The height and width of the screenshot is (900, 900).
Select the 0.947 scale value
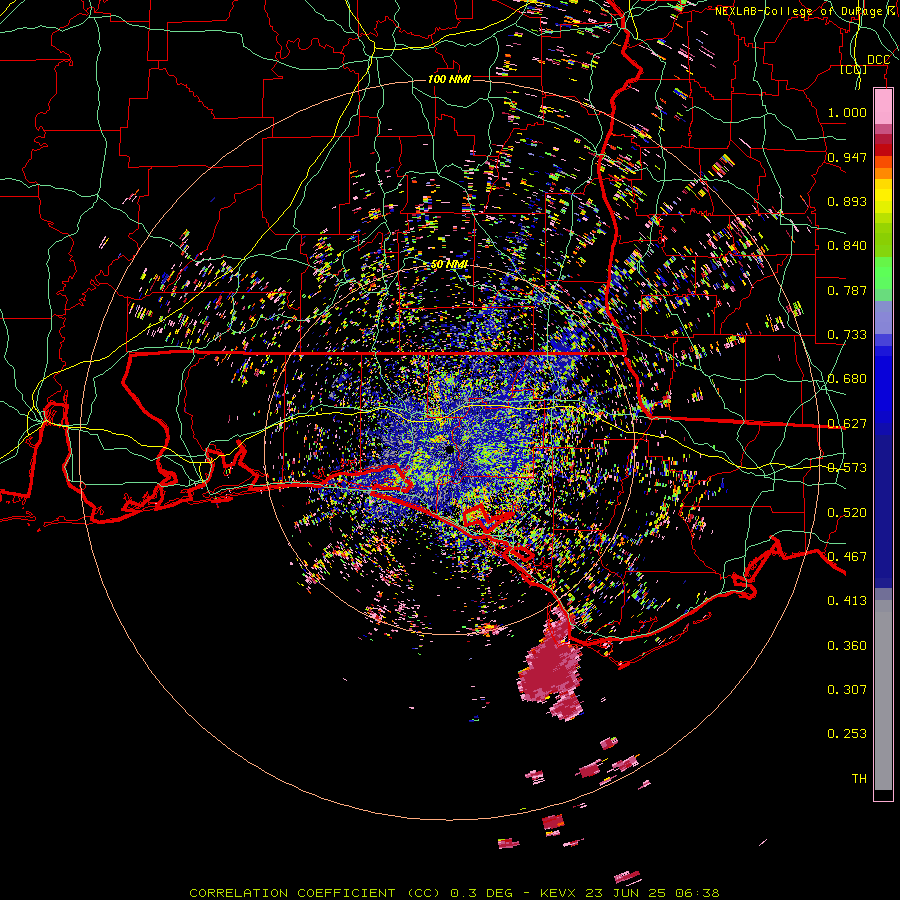coord(847,157)
